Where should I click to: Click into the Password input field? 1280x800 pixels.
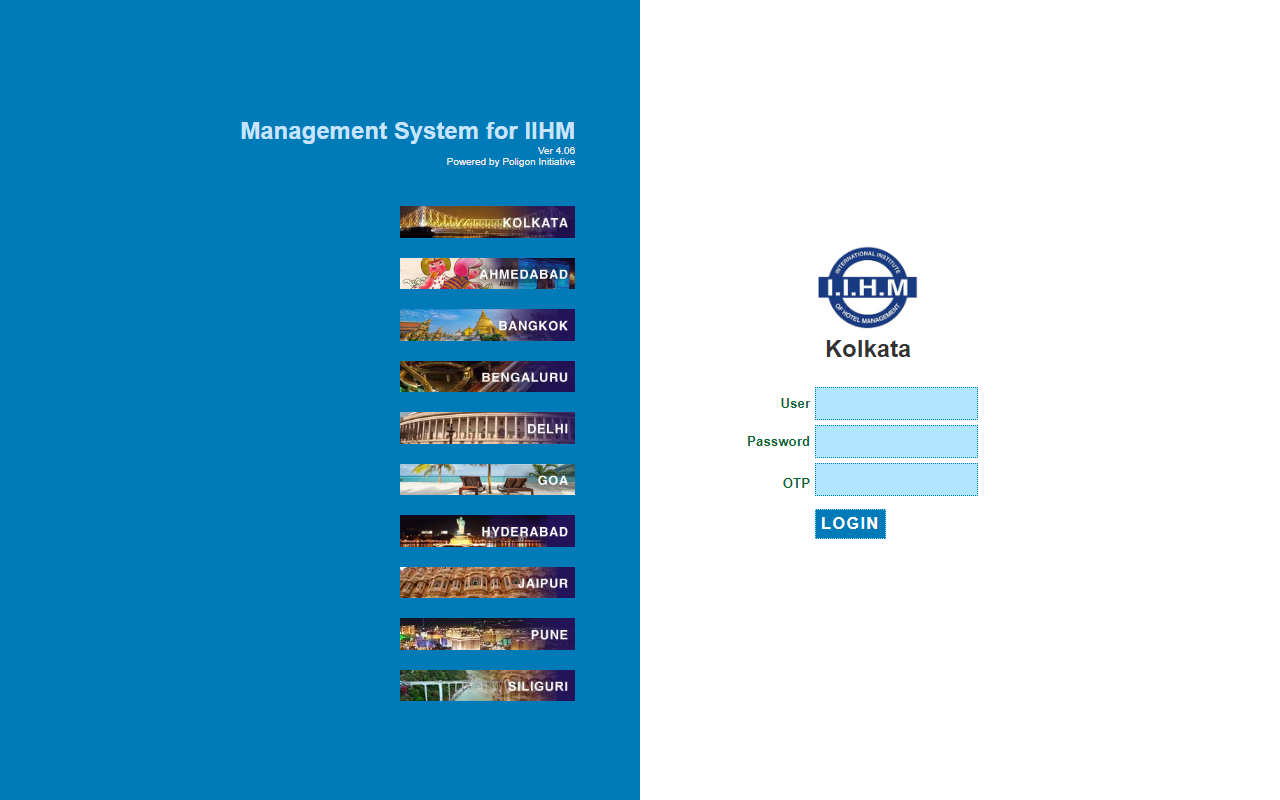[896, 441]
